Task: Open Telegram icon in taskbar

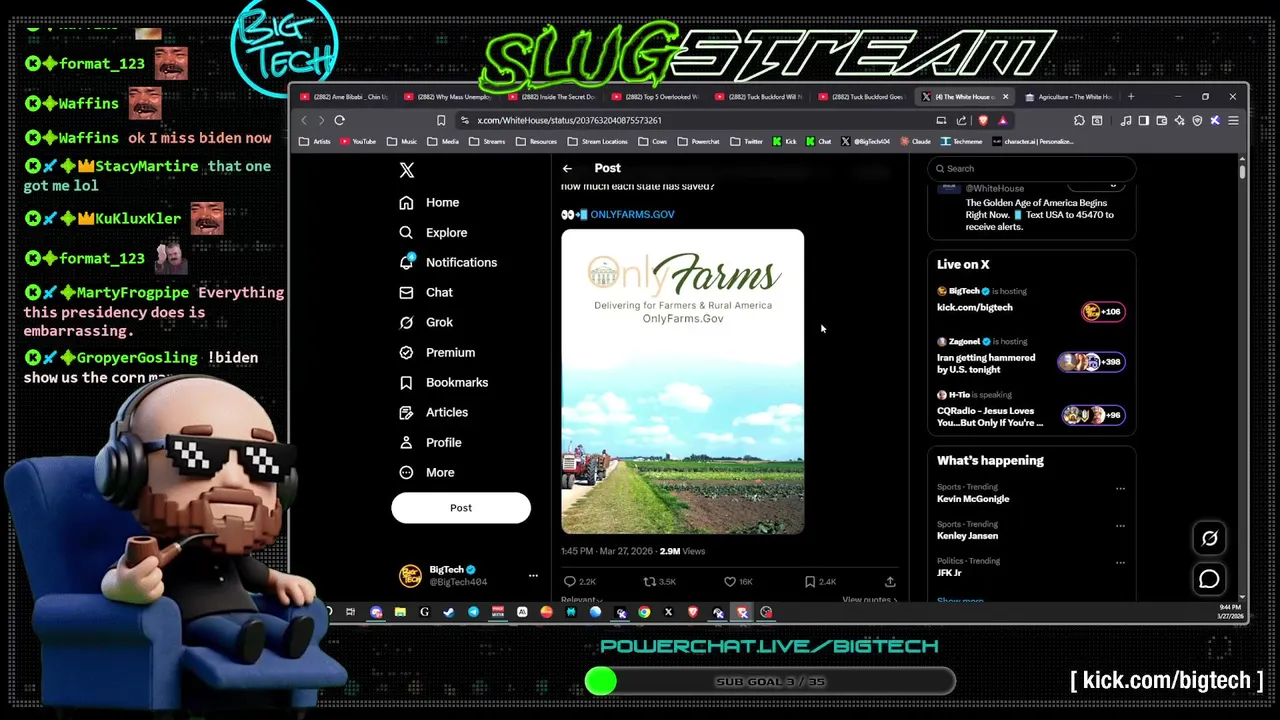Action: [473, 613]
